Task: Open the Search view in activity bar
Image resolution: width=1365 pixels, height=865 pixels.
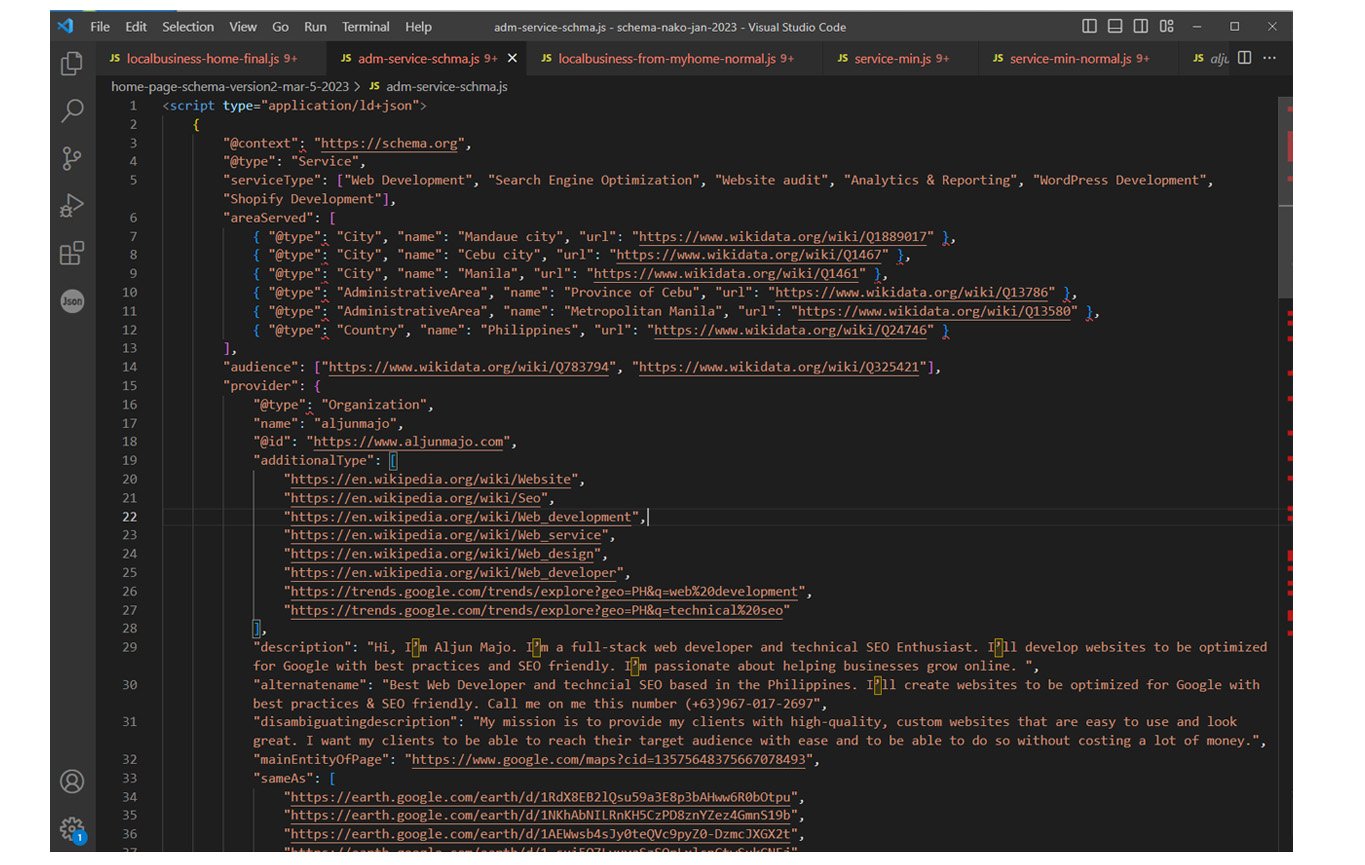Action: coord(72,111)
